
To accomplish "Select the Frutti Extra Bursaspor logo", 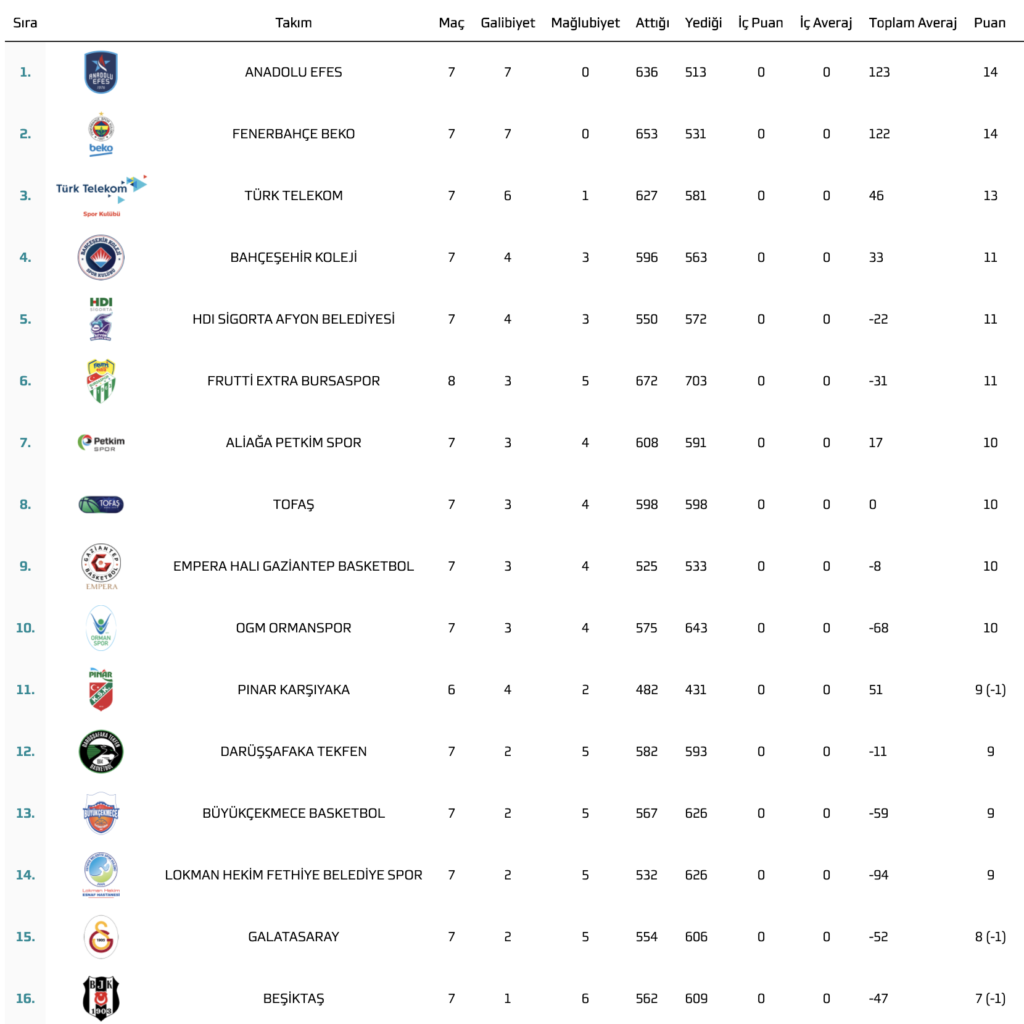I will coord(101,381).
